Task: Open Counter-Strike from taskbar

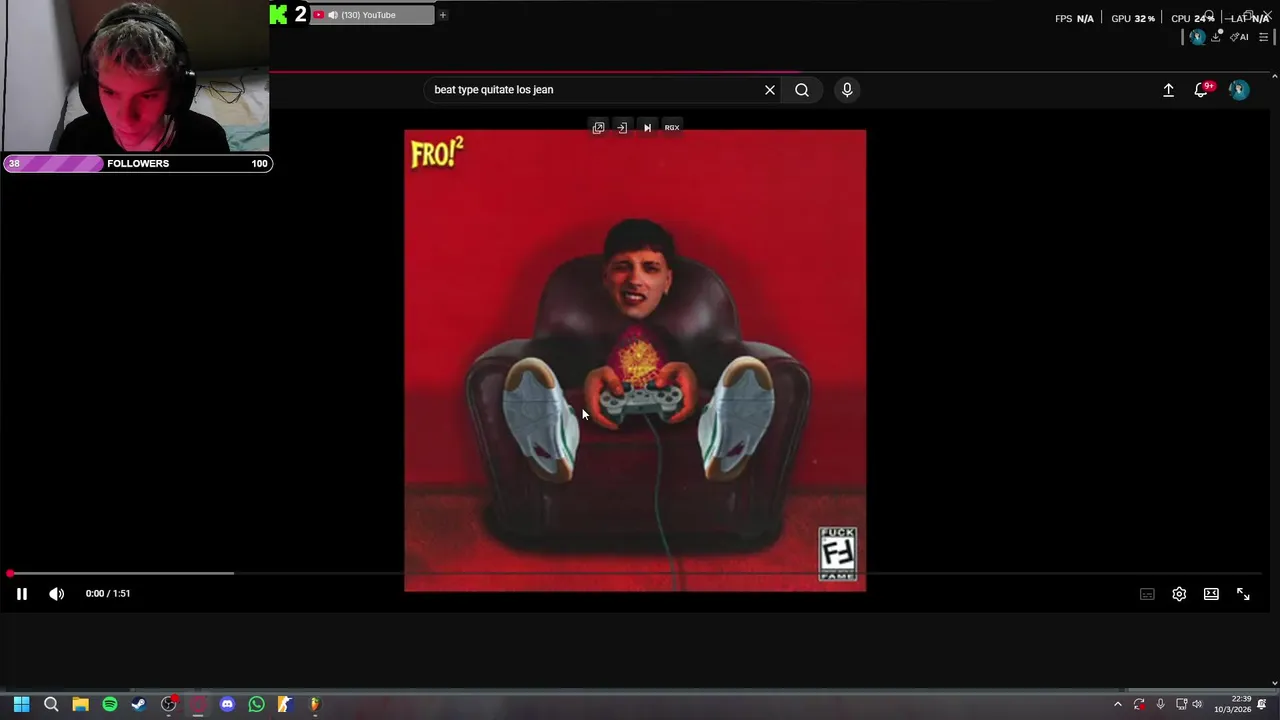Action: [x=285, y=704]
